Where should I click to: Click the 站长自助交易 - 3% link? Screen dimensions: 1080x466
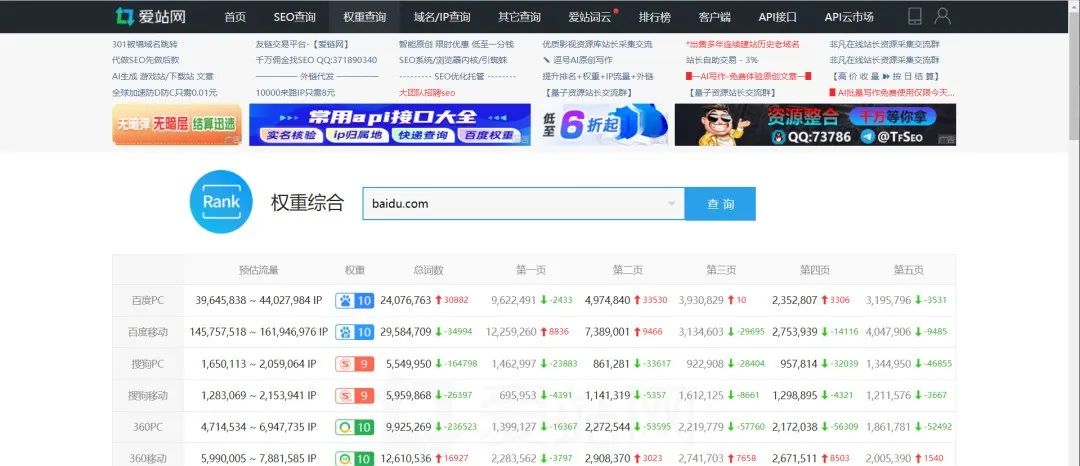[x=722, y=60]
